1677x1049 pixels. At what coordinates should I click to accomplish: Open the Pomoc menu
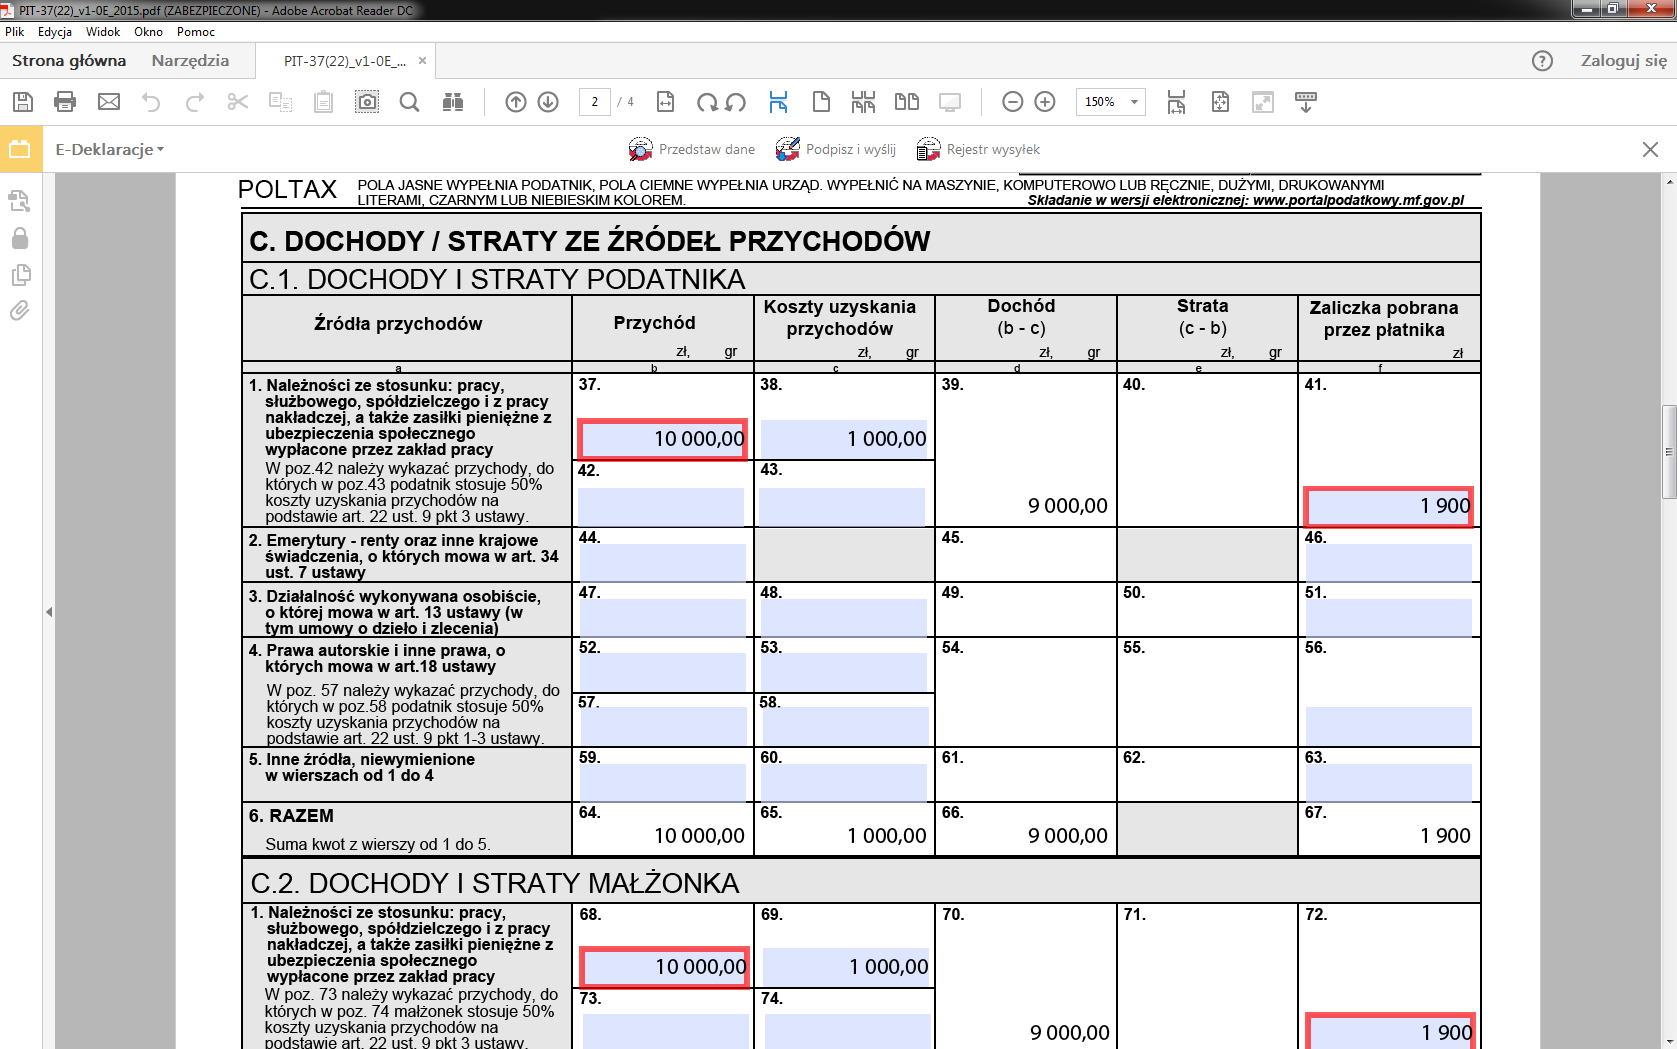coord(196,32)
